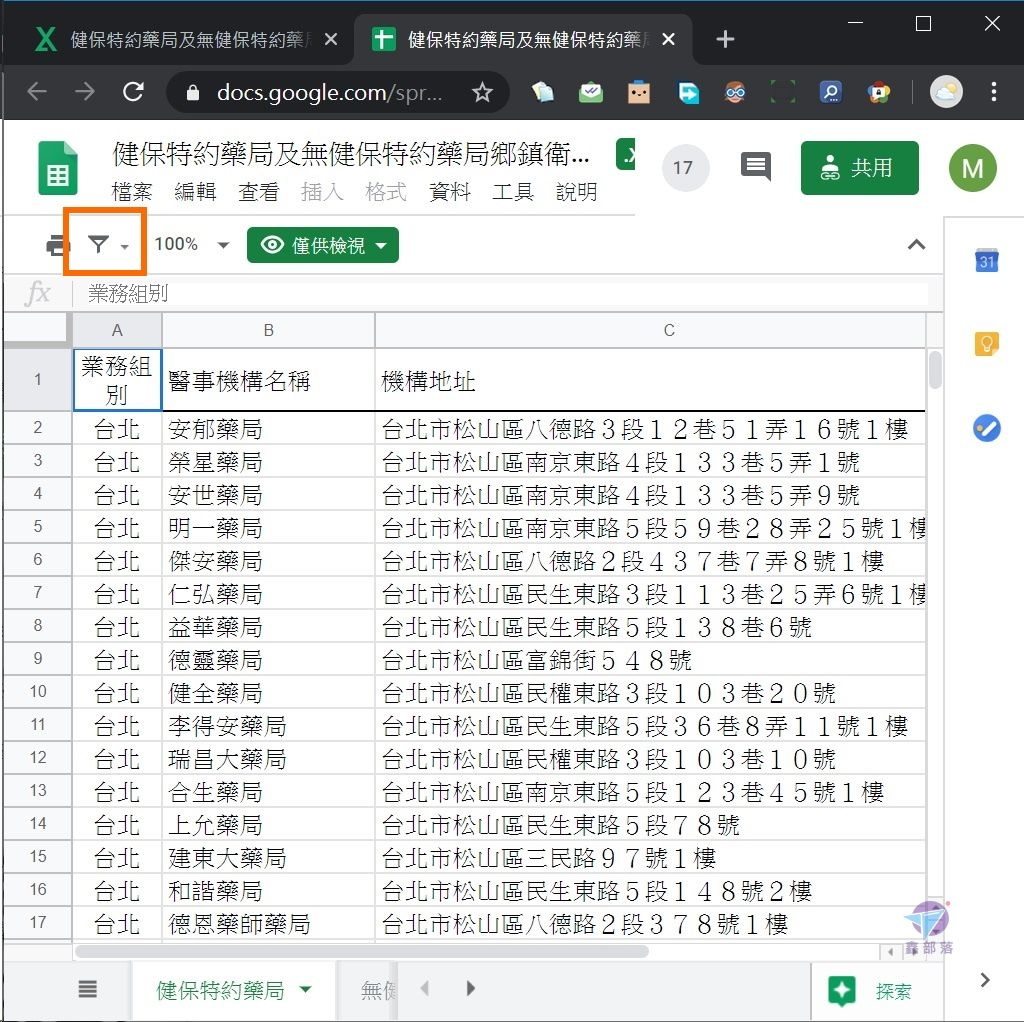Click the 李得安藥局 cell
The image size is (1024, 1022).
(x=268, y=725)
